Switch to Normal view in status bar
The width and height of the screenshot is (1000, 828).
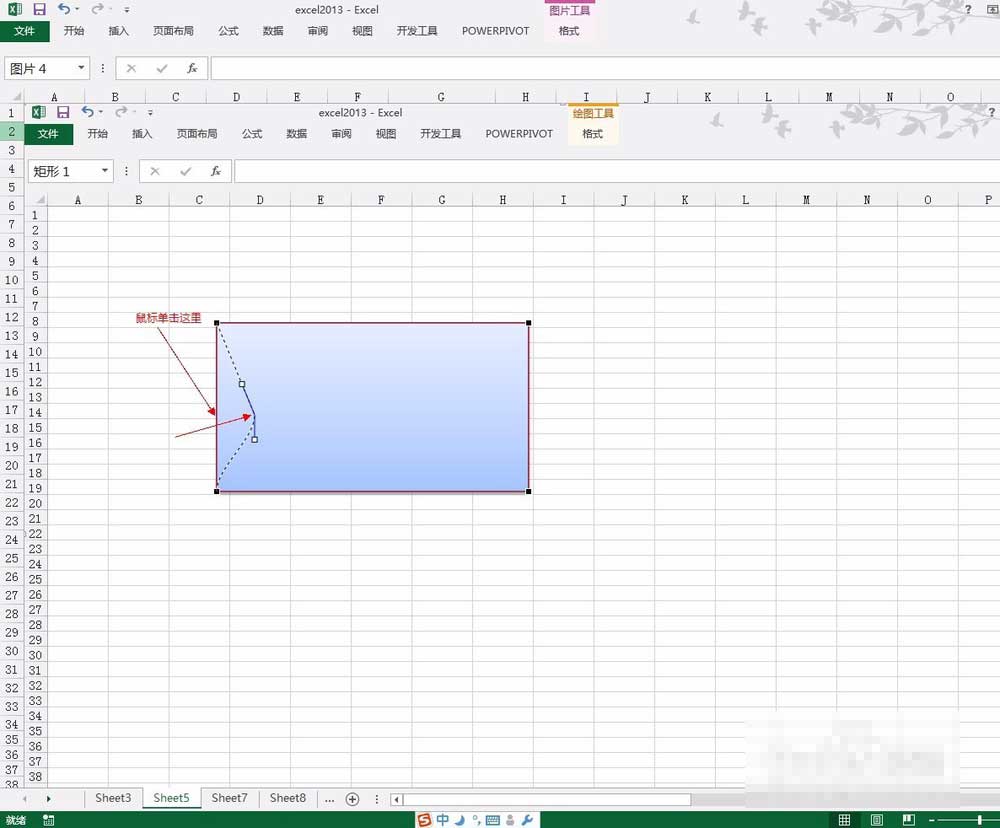point(845,820)
